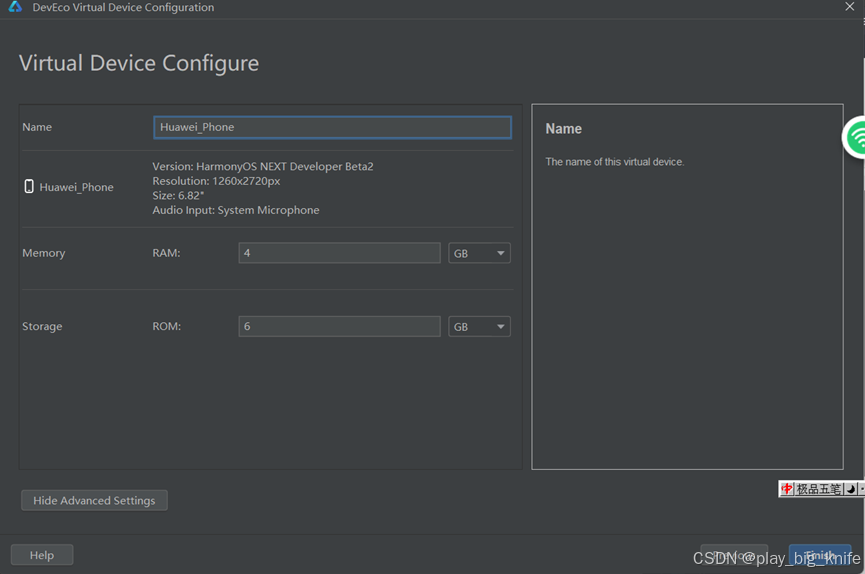This screenshot has height=574, width=865.
Task: Close the Virtual Device Configuration window
Action: coord(850,7)
